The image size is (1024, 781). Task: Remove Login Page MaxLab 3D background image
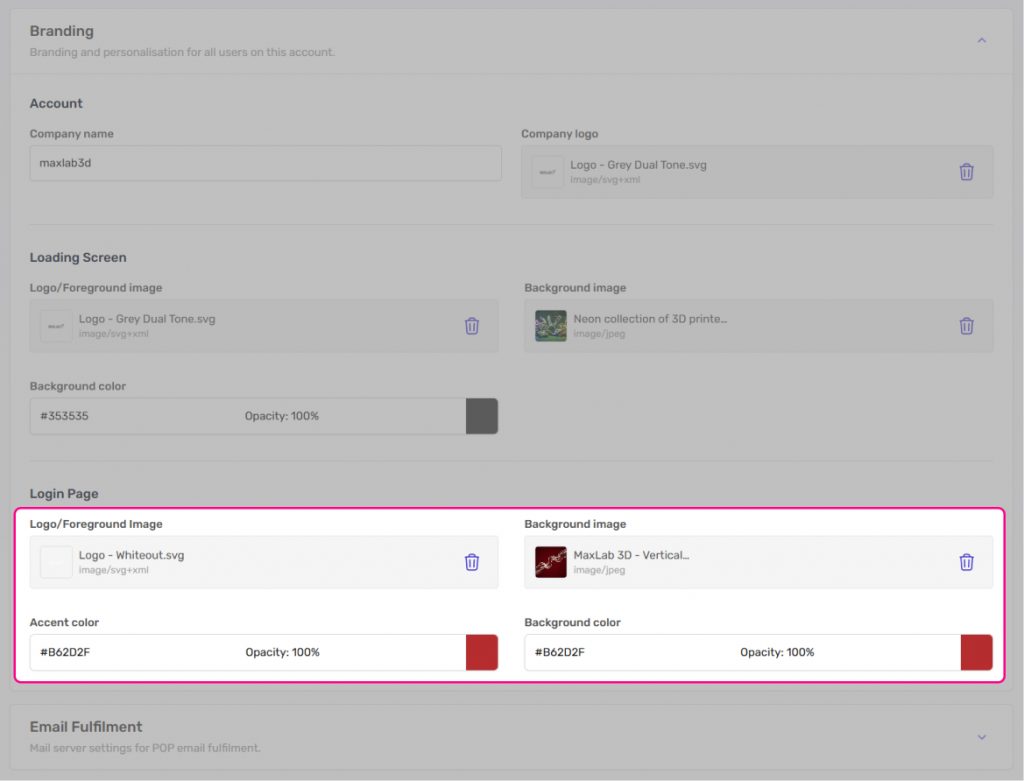pyautogui.click(x=966, y=562)
